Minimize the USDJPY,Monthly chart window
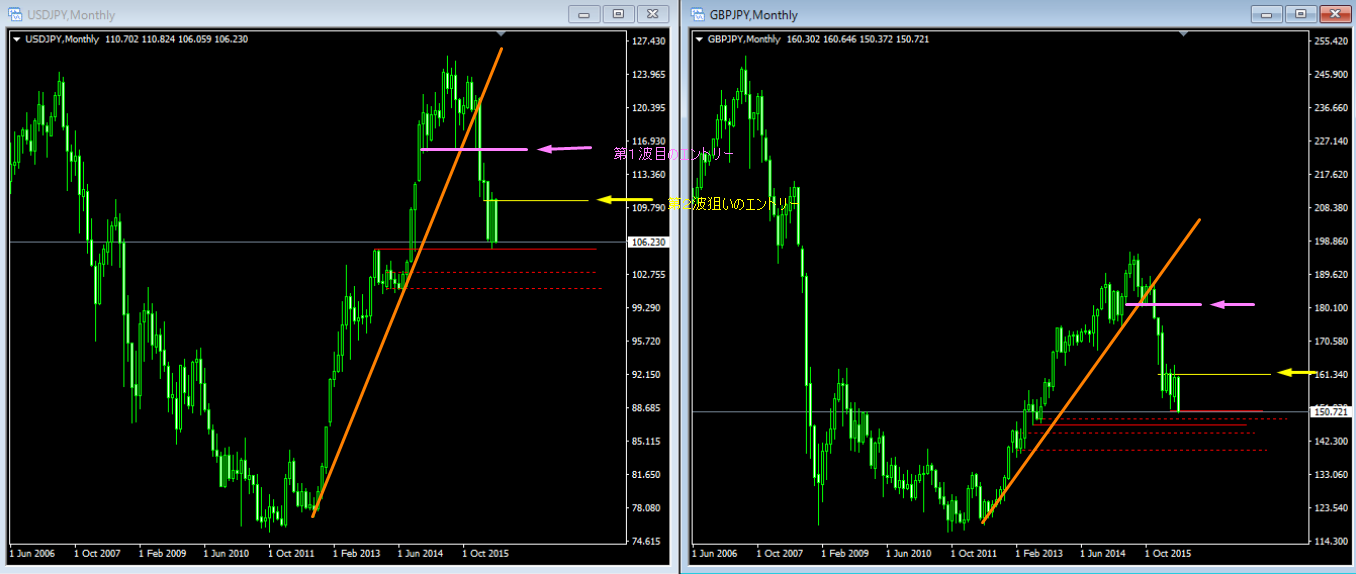Image resolution: width=1356 pixels, height=574 pixels. (585, 14)
